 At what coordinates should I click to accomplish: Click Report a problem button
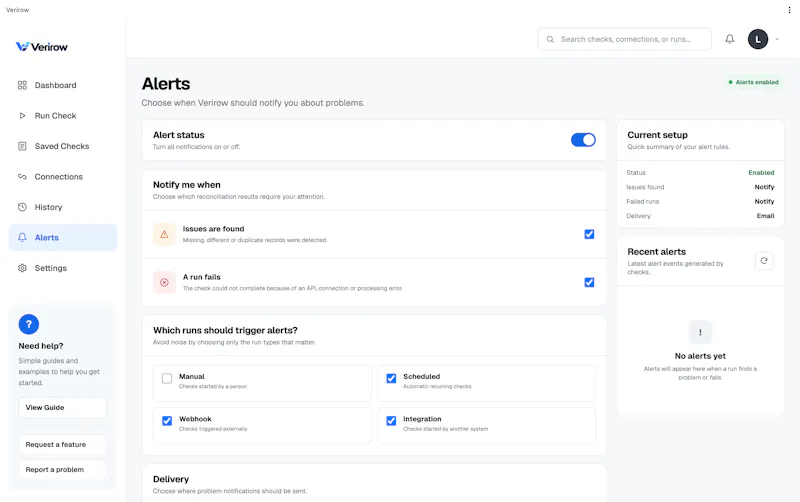63,469
